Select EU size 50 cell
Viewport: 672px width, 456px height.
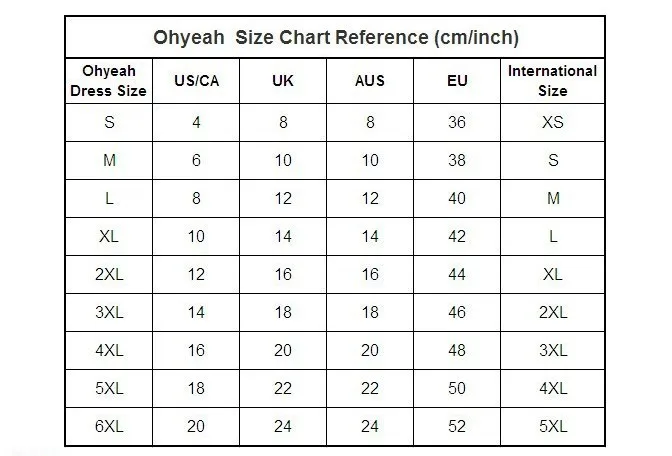click(457, 388)
